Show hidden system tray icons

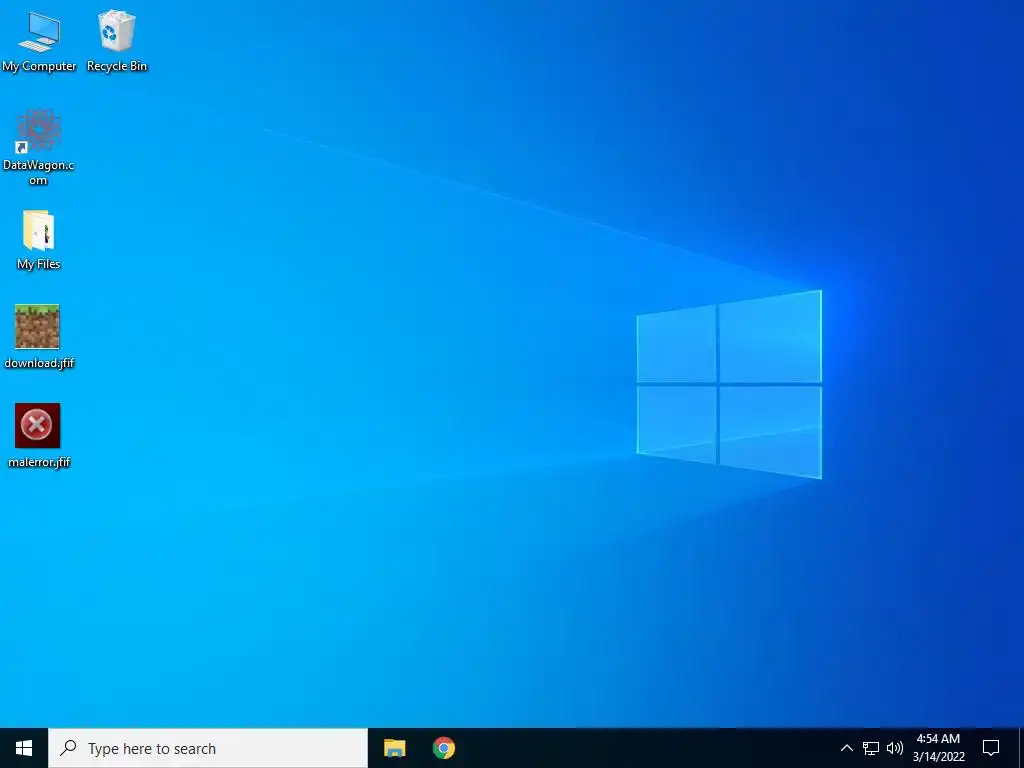tap(846, 748)
